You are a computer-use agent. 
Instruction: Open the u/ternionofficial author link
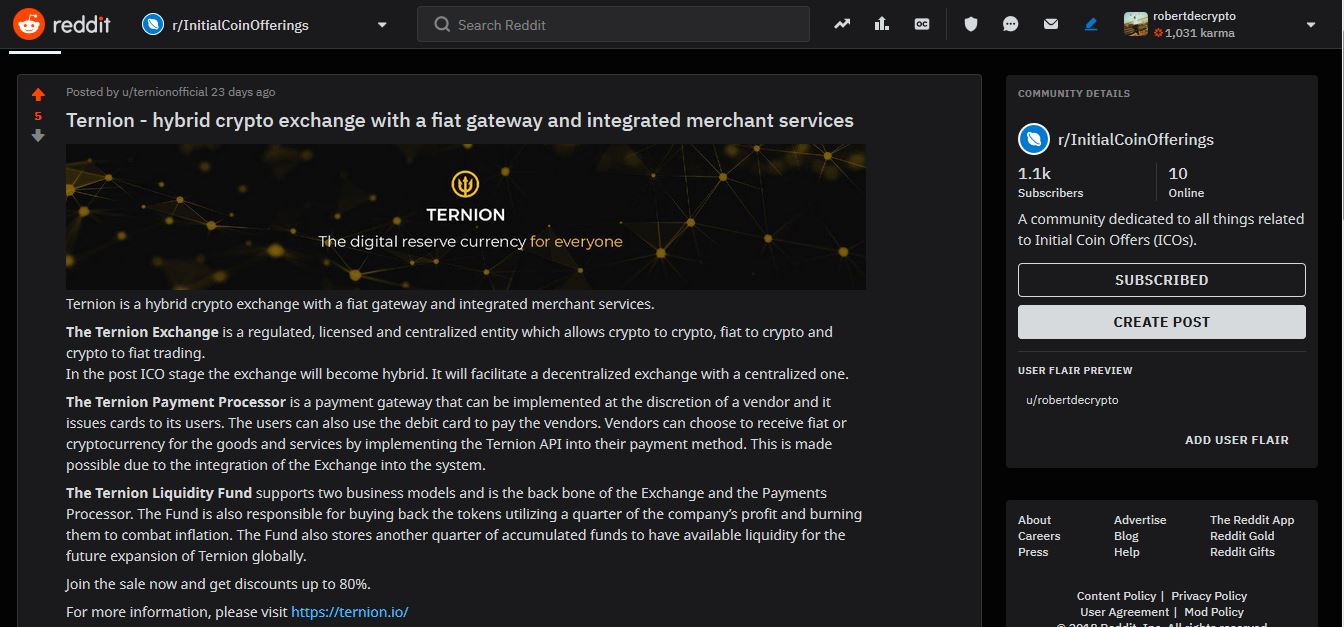164,92
